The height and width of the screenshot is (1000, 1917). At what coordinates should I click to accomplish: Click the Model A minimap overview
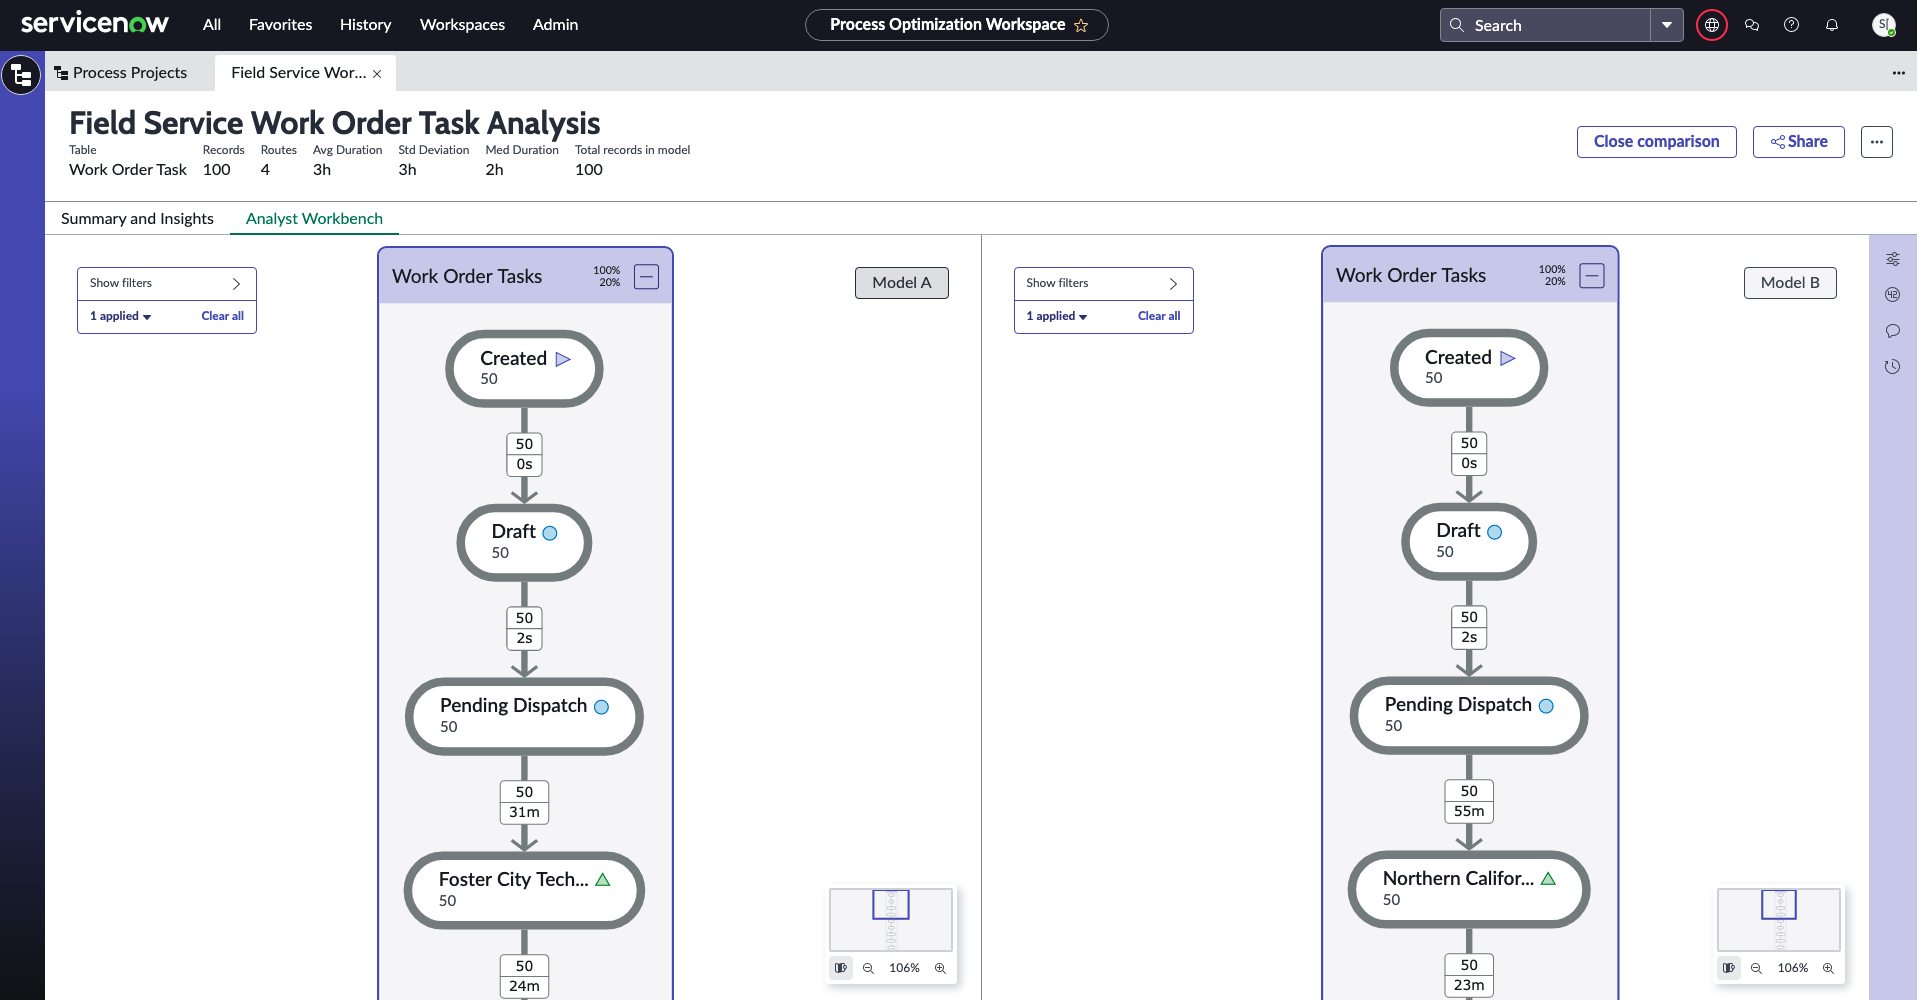click(891, 919)
